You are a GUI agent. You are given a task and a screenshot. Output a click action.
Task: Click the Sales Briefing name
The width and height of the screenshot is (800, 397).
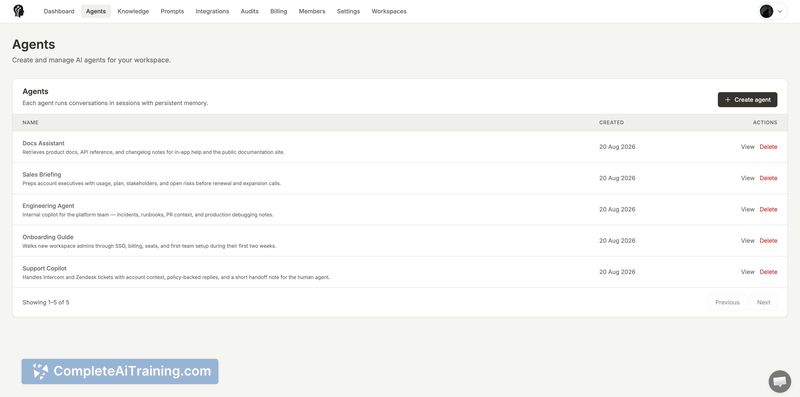point(42,175)
